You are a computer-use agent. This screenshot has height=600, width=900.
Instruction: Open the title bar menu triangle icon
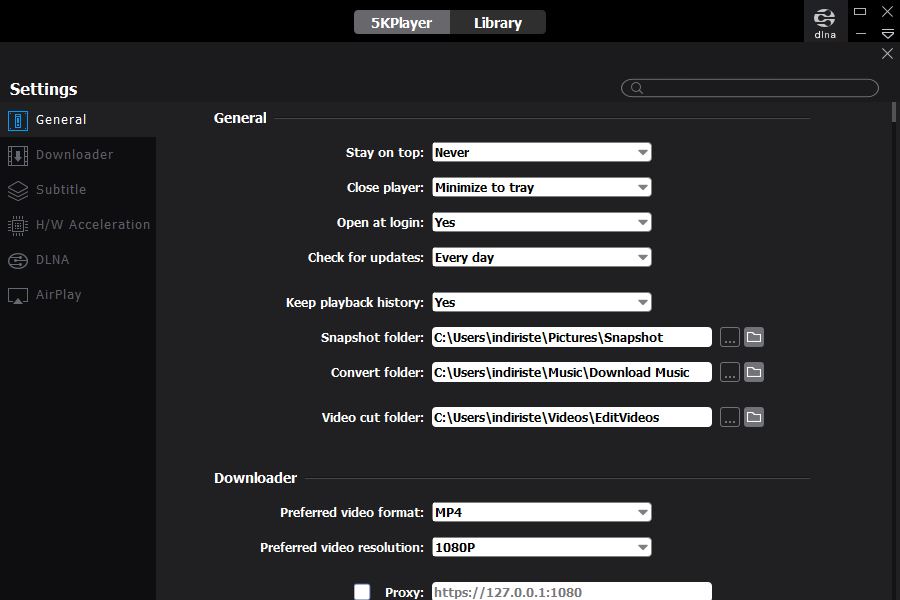click(887, 34)
